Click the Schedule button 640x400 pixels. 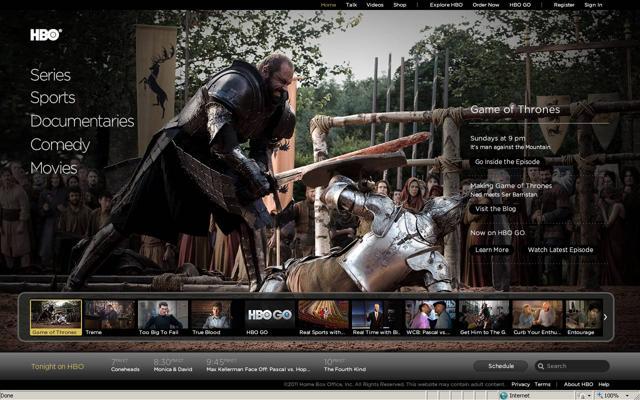(x=501, y=366)
